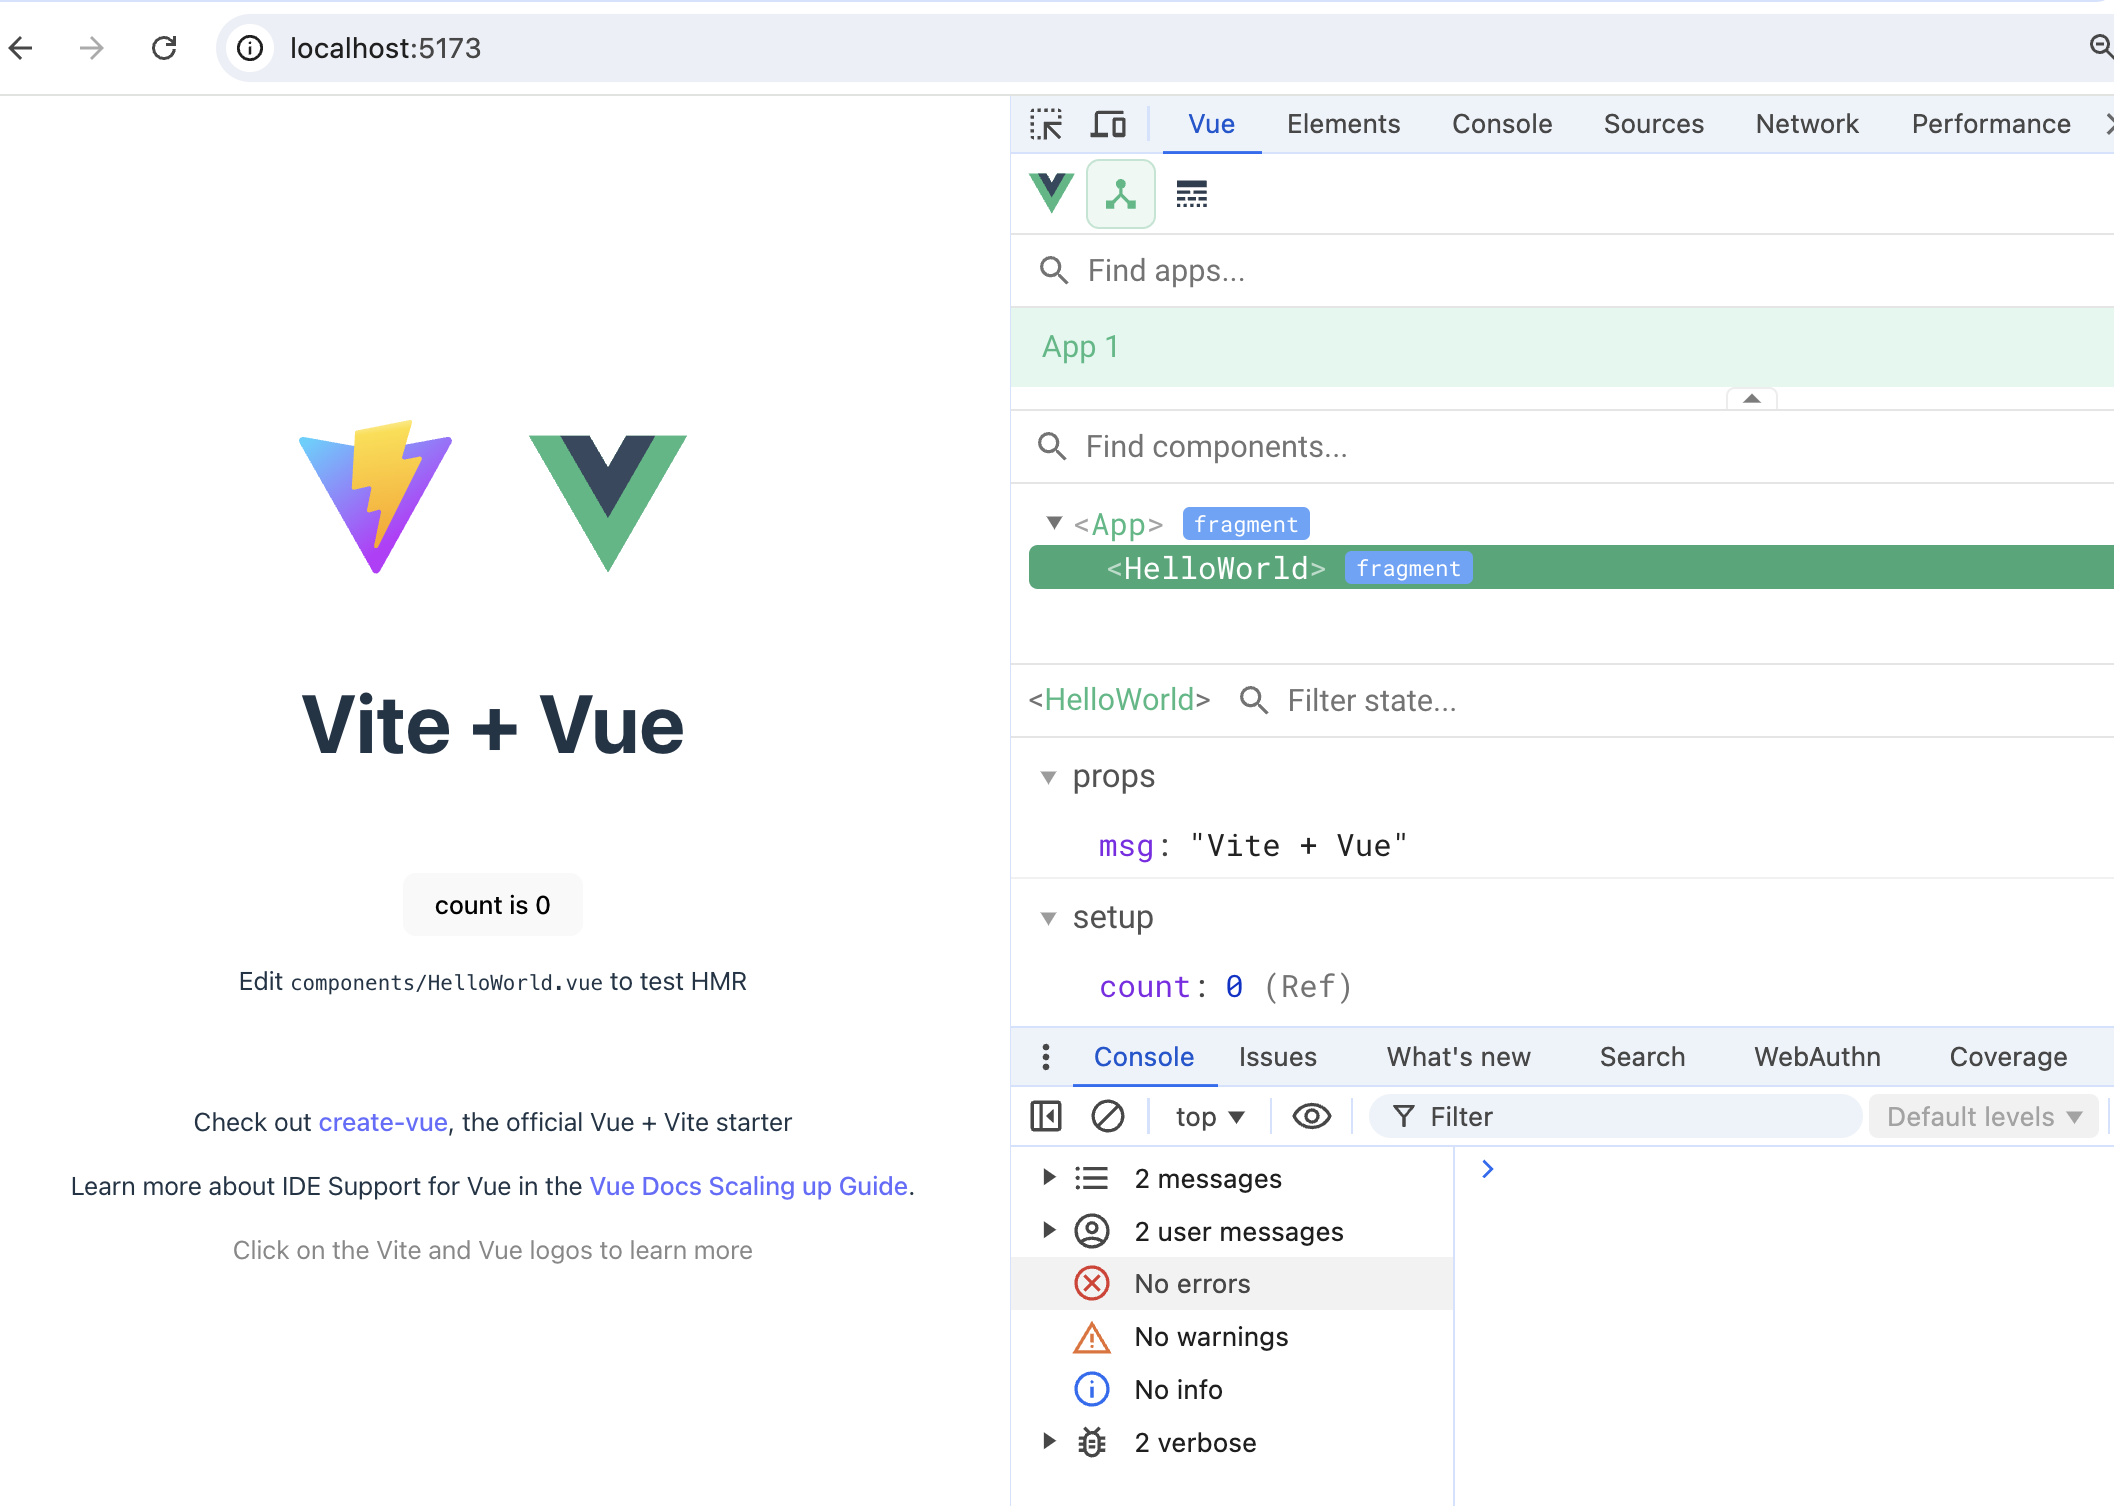Expand the 2 verbose messages group

(x=1049, y=1441)
